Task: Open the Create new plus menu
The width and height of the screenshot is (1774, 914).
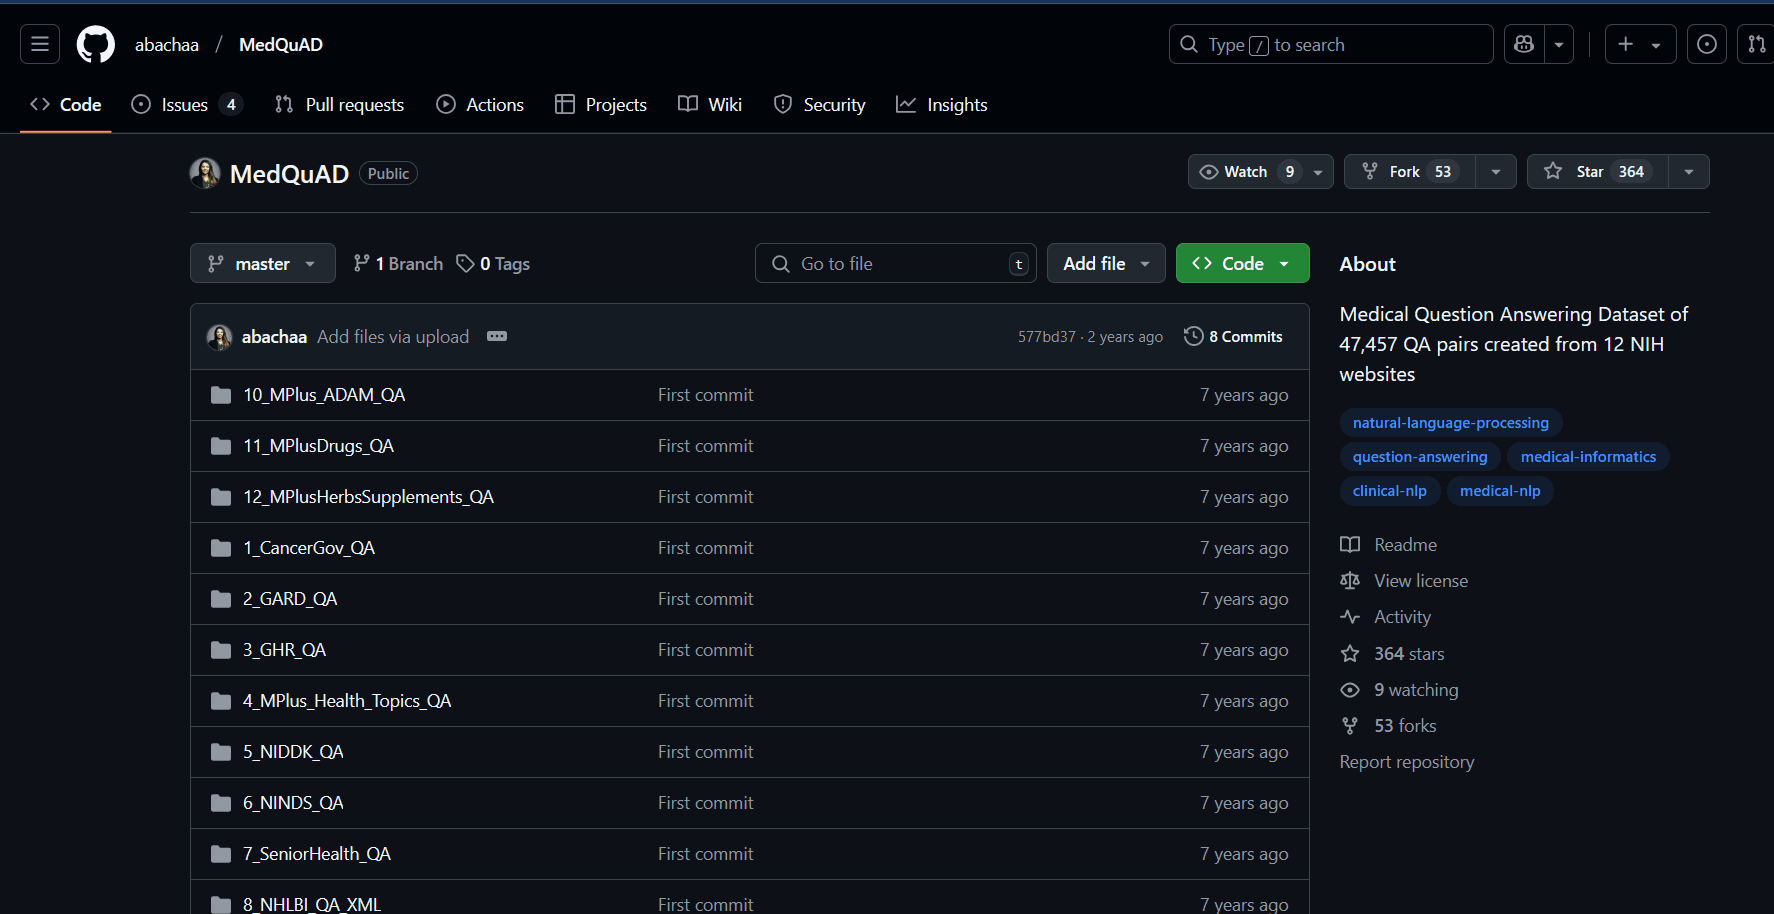Action: coord(1640,44)
